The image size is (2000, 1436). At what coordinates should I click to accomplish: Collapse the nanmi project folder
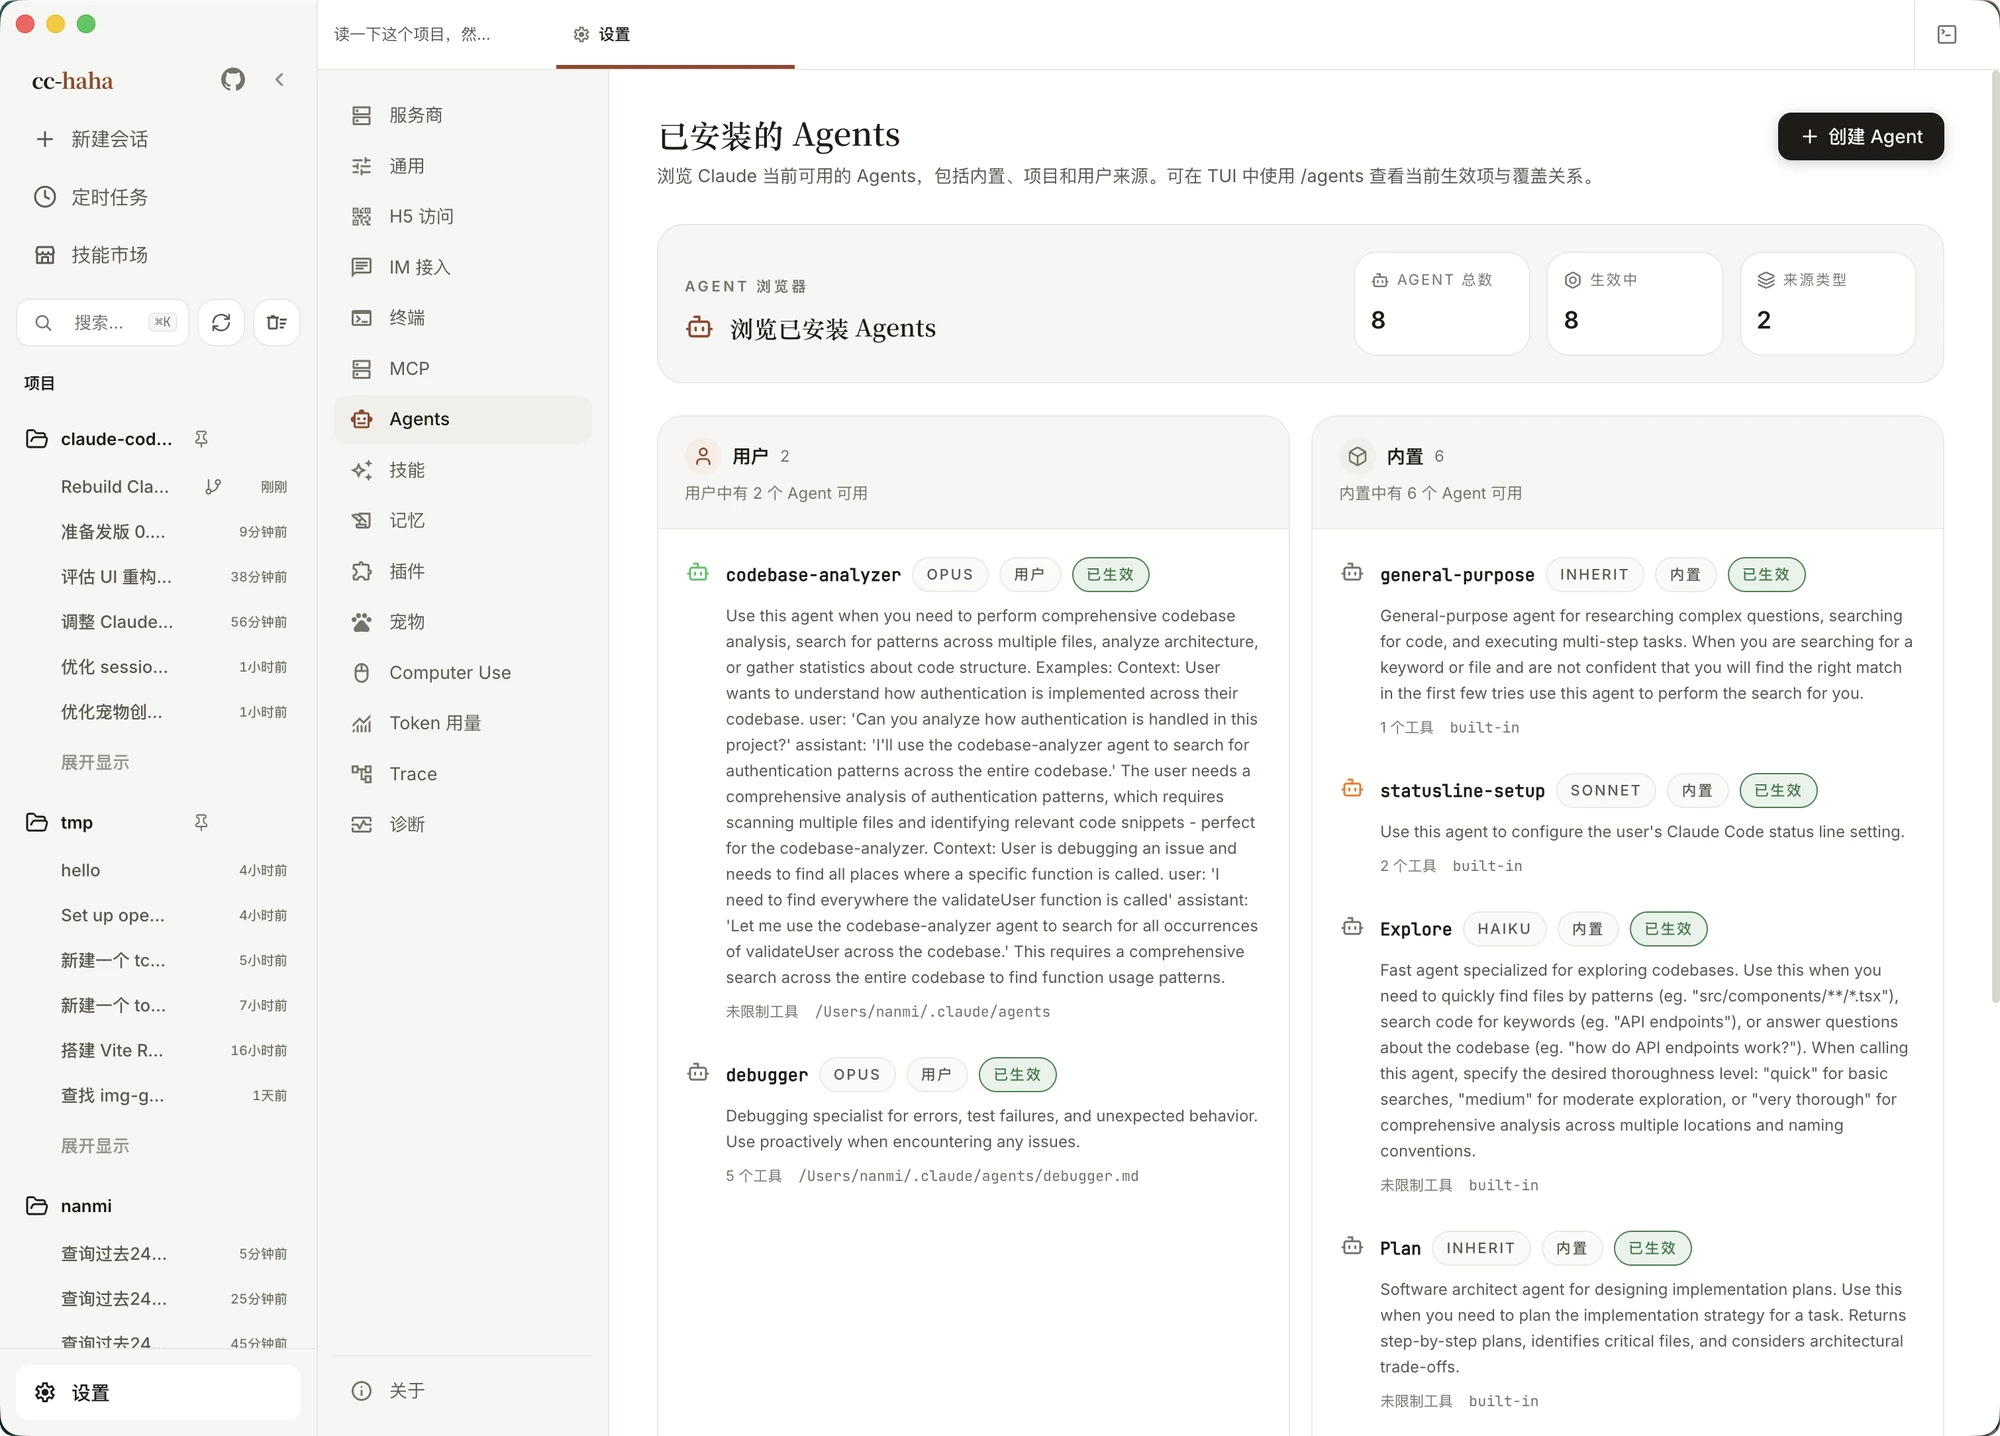pos(37,1206)
